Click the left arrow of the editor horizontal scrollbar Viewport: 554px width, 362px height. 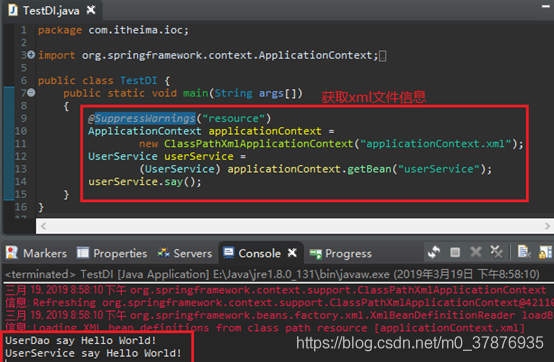pos(43,226)
